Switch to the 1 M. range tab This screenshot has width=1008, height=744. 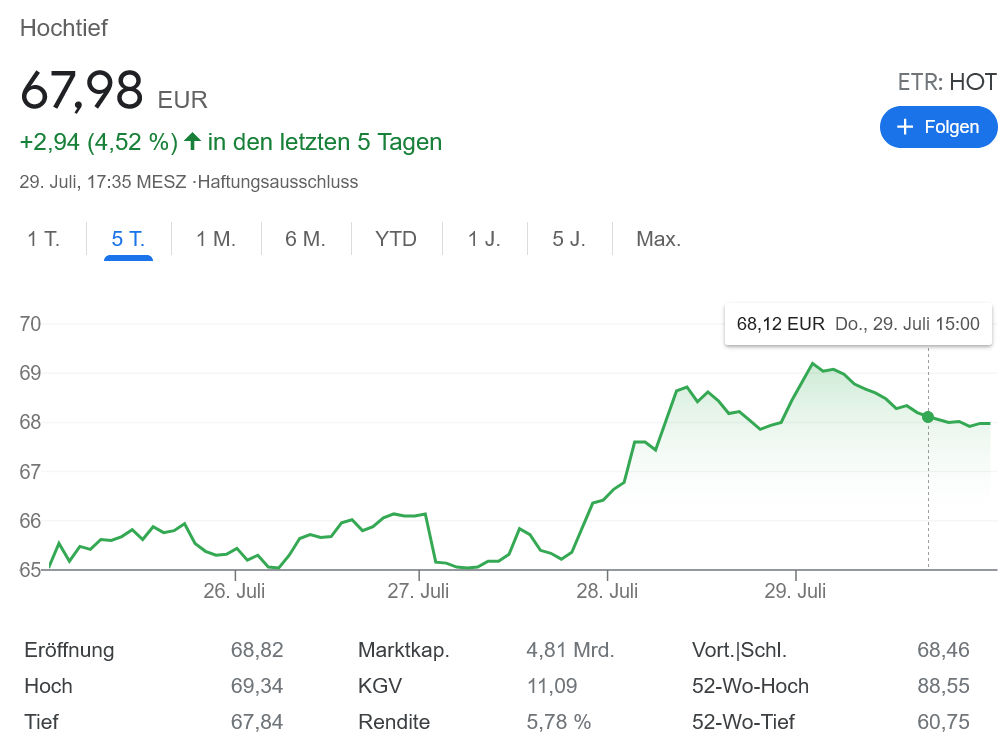coord(216,239)
